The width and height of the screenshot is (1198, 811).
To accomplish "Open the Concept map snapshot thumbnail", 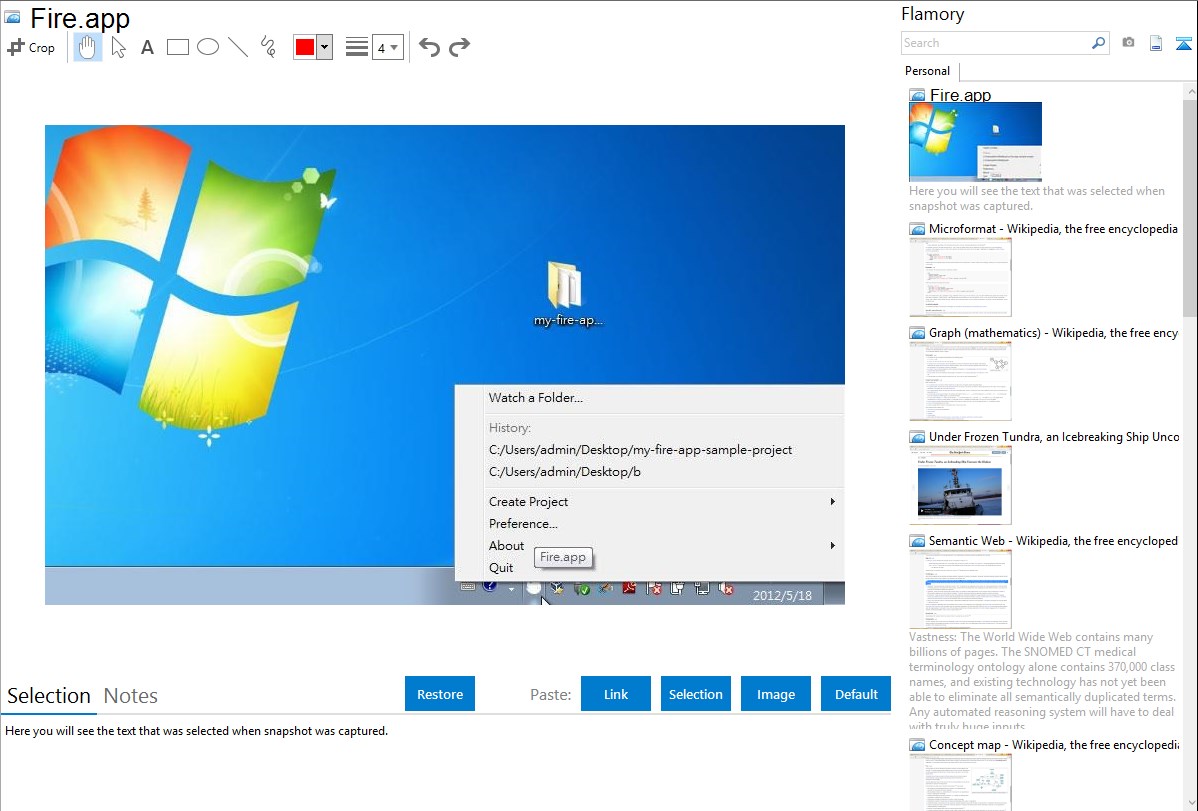I will click(960, 781).
